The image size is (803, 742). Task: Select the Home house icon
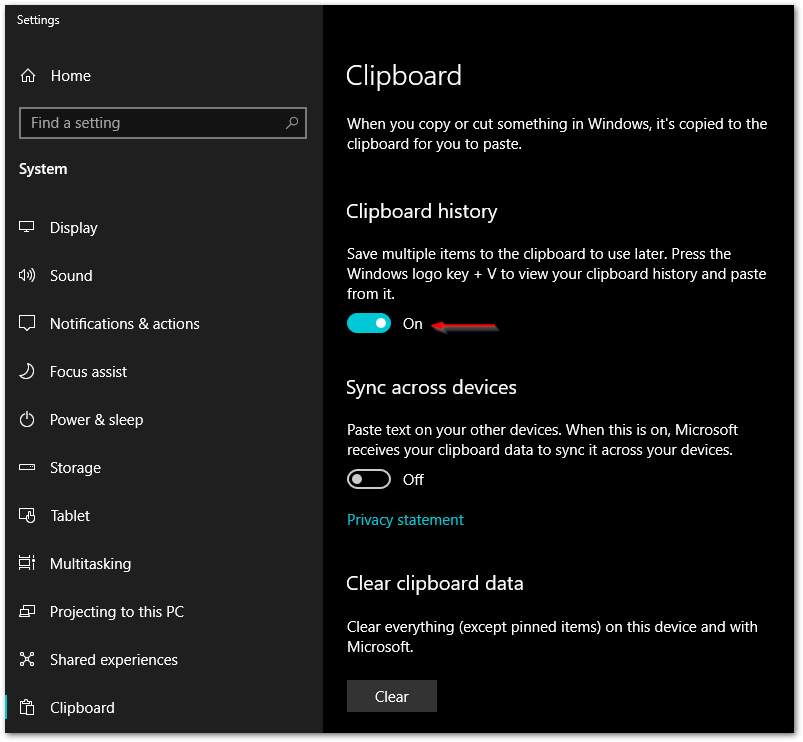(x=26, y=75)
